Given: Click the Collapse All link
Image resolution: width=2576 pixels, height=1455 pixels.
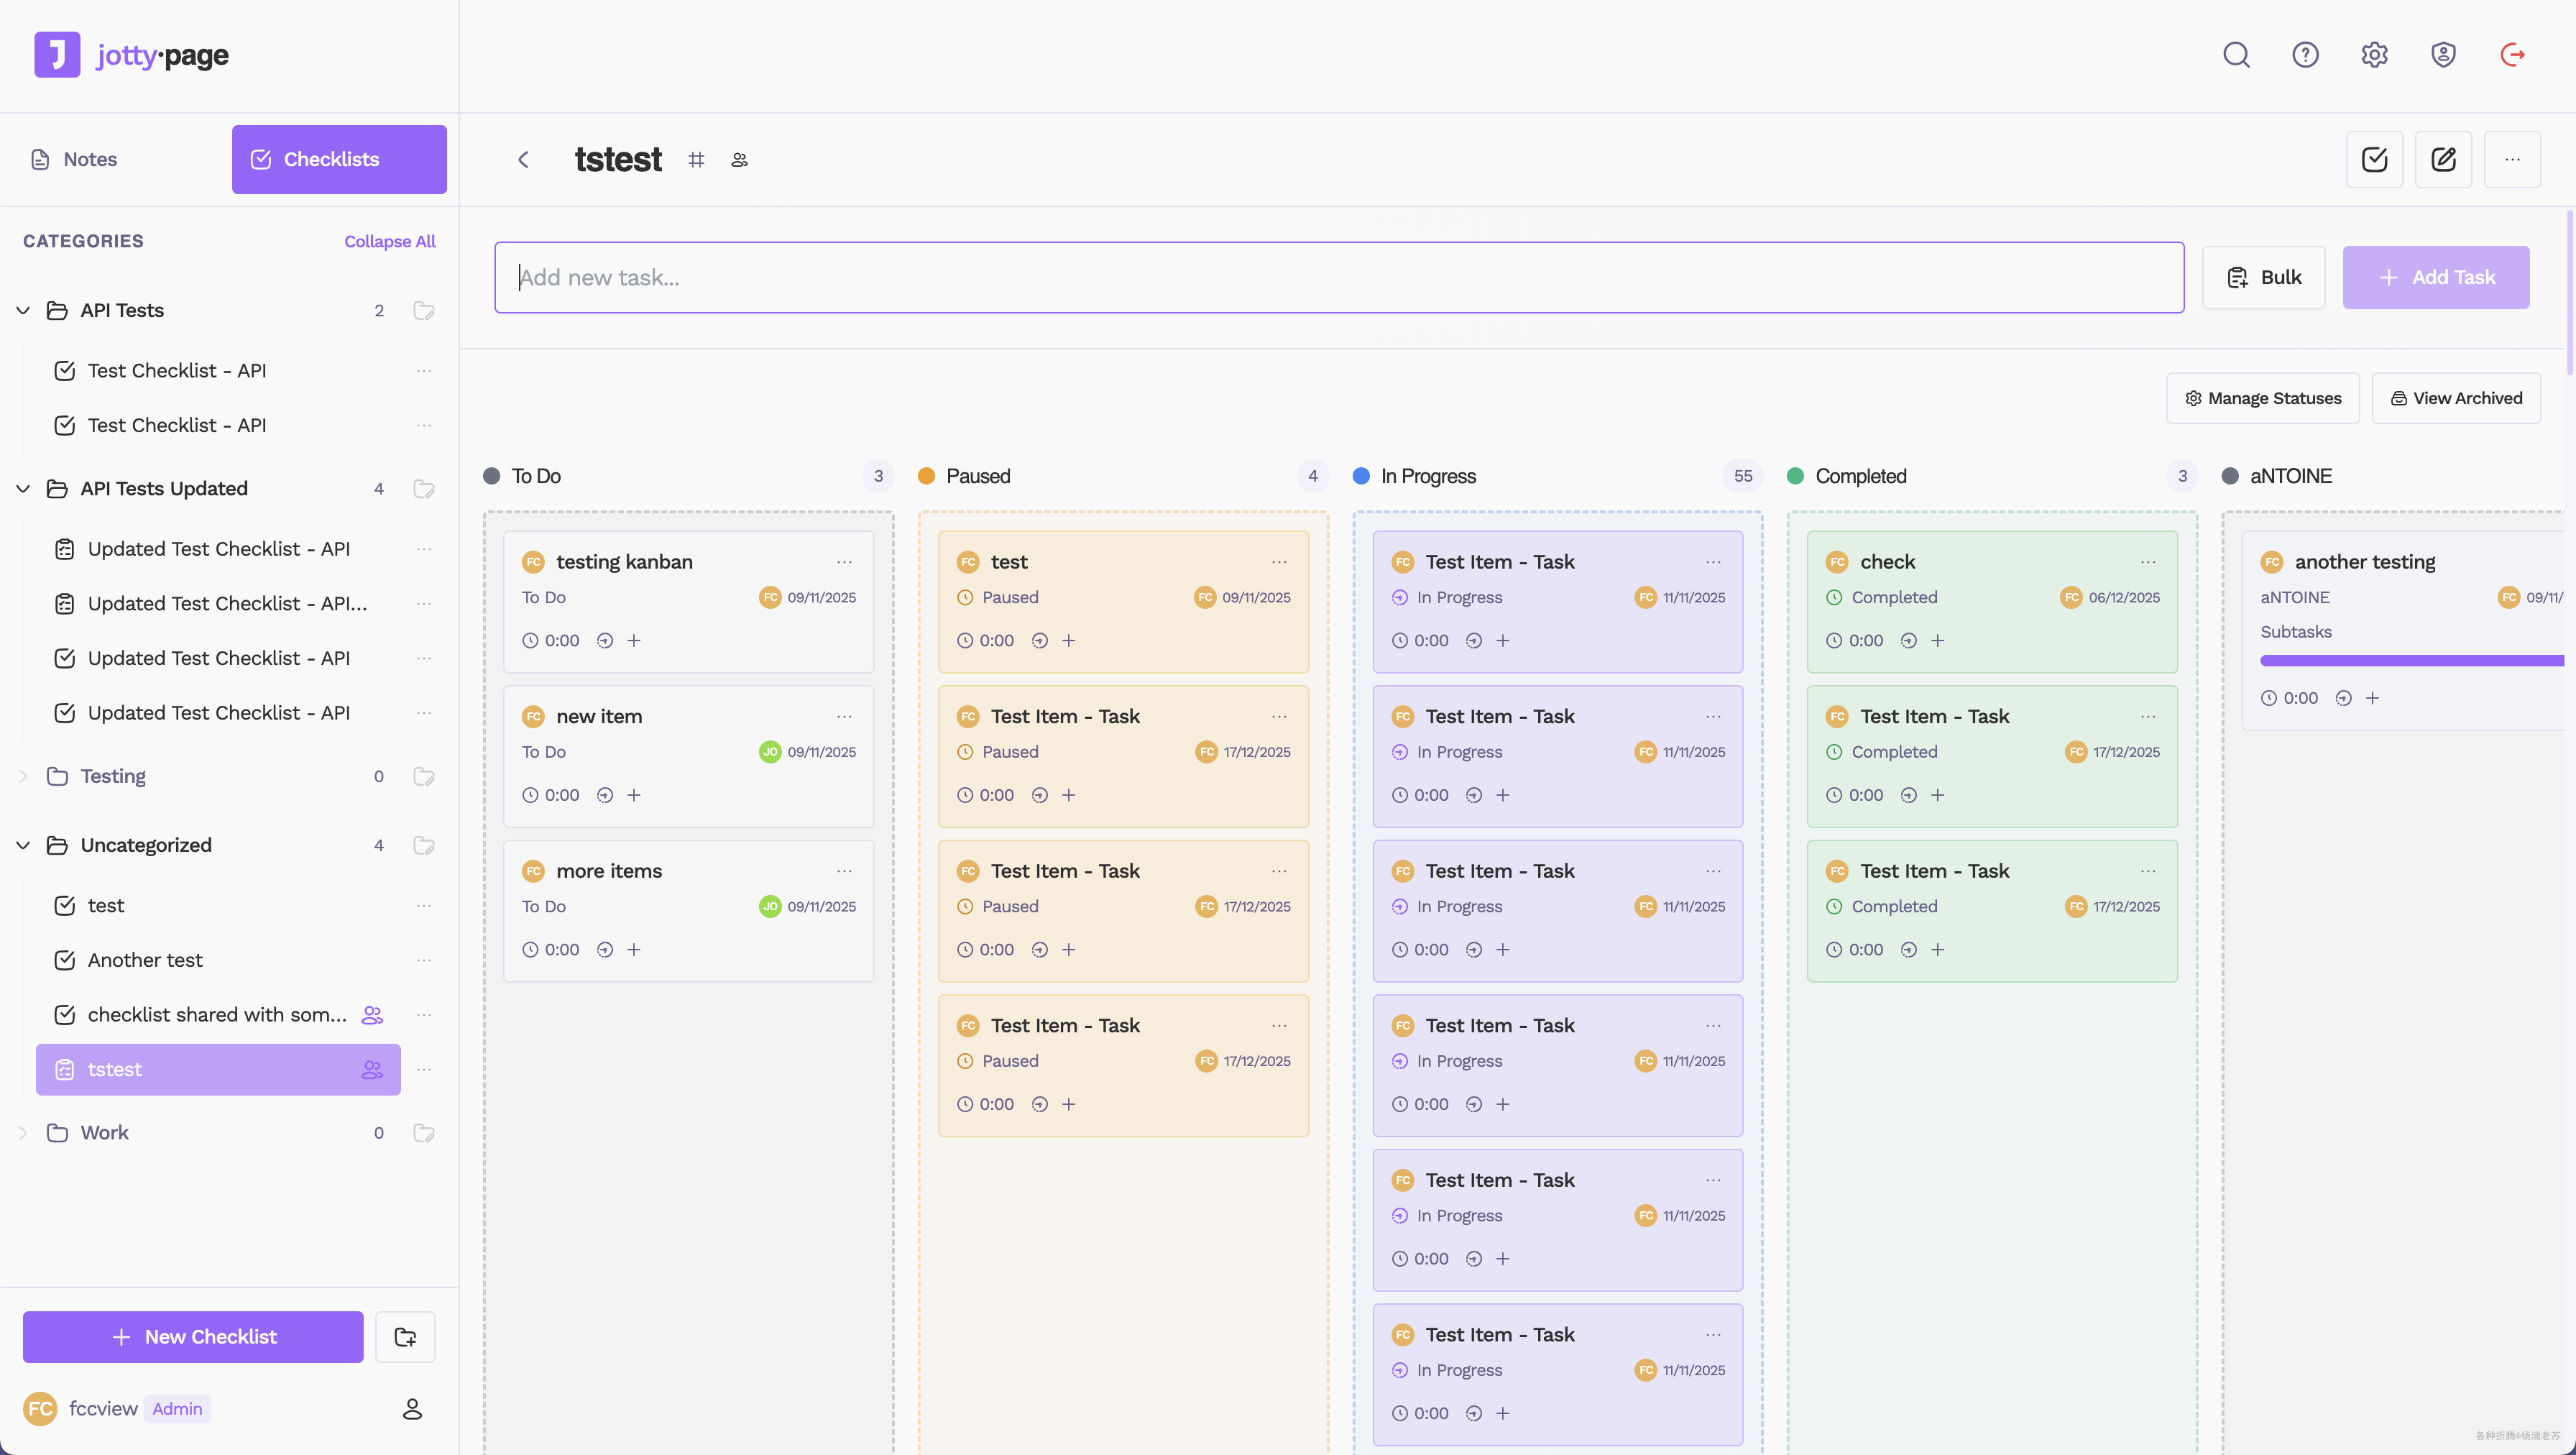Looking at the screenshot, I should 390,242.
